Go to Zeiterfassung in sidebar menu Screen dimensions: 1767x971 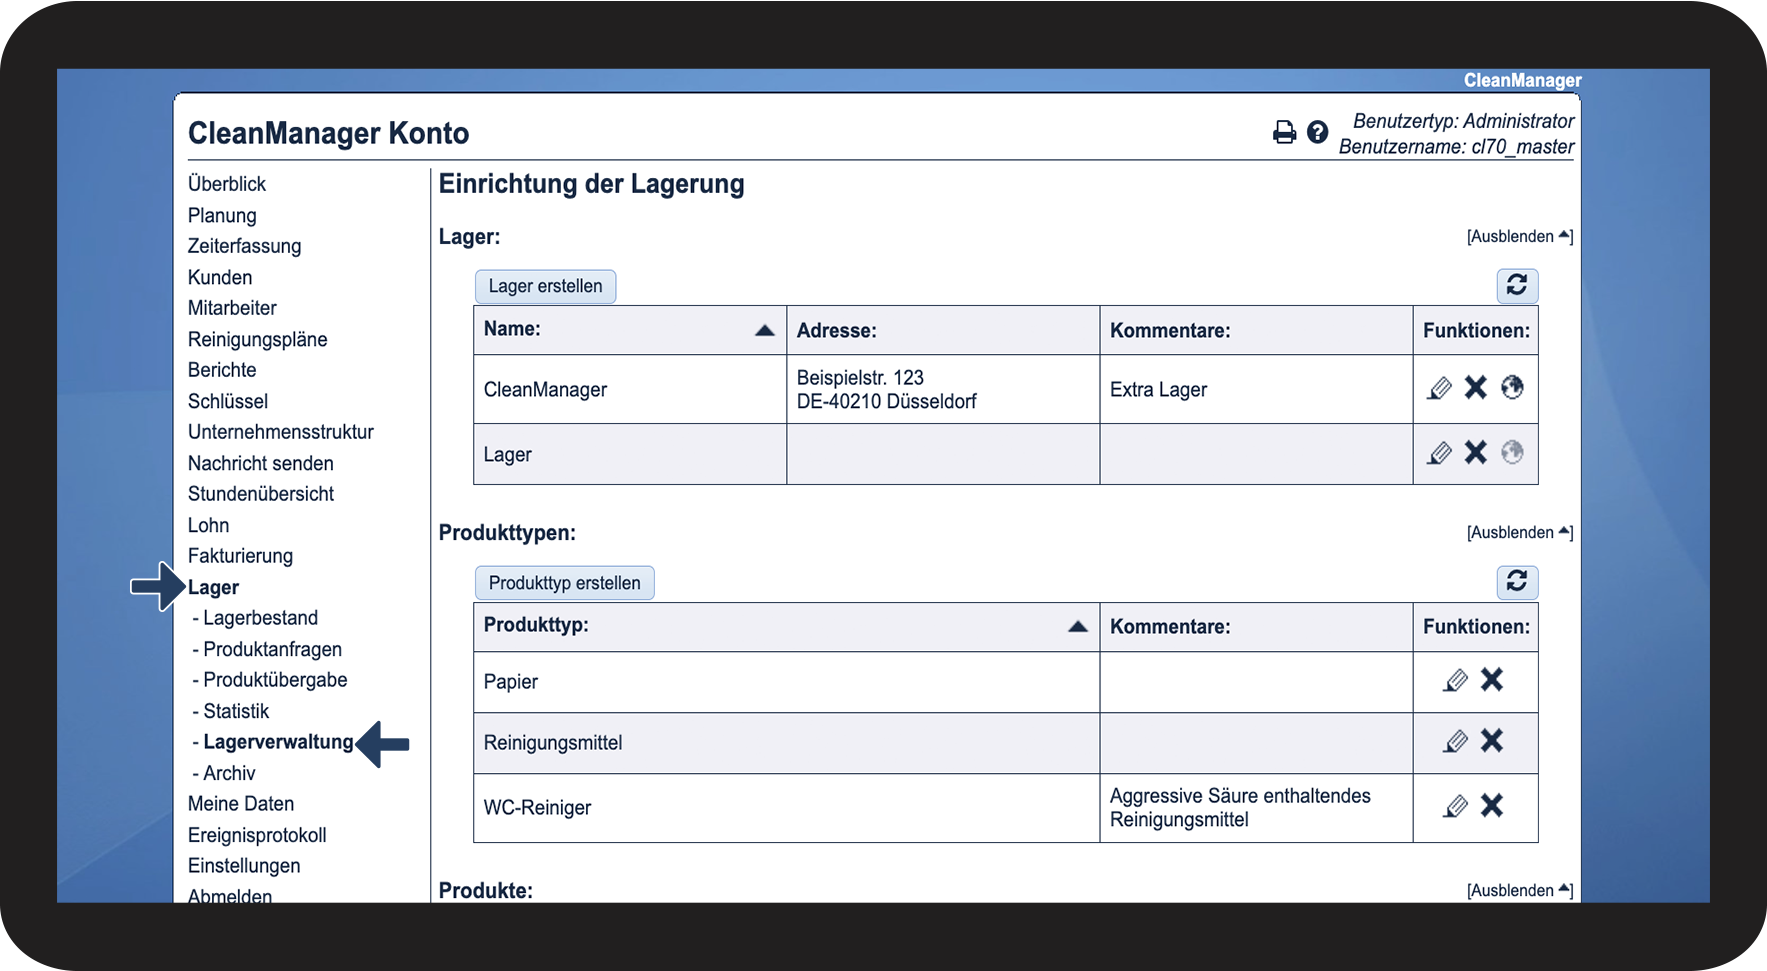click(244, 246)
